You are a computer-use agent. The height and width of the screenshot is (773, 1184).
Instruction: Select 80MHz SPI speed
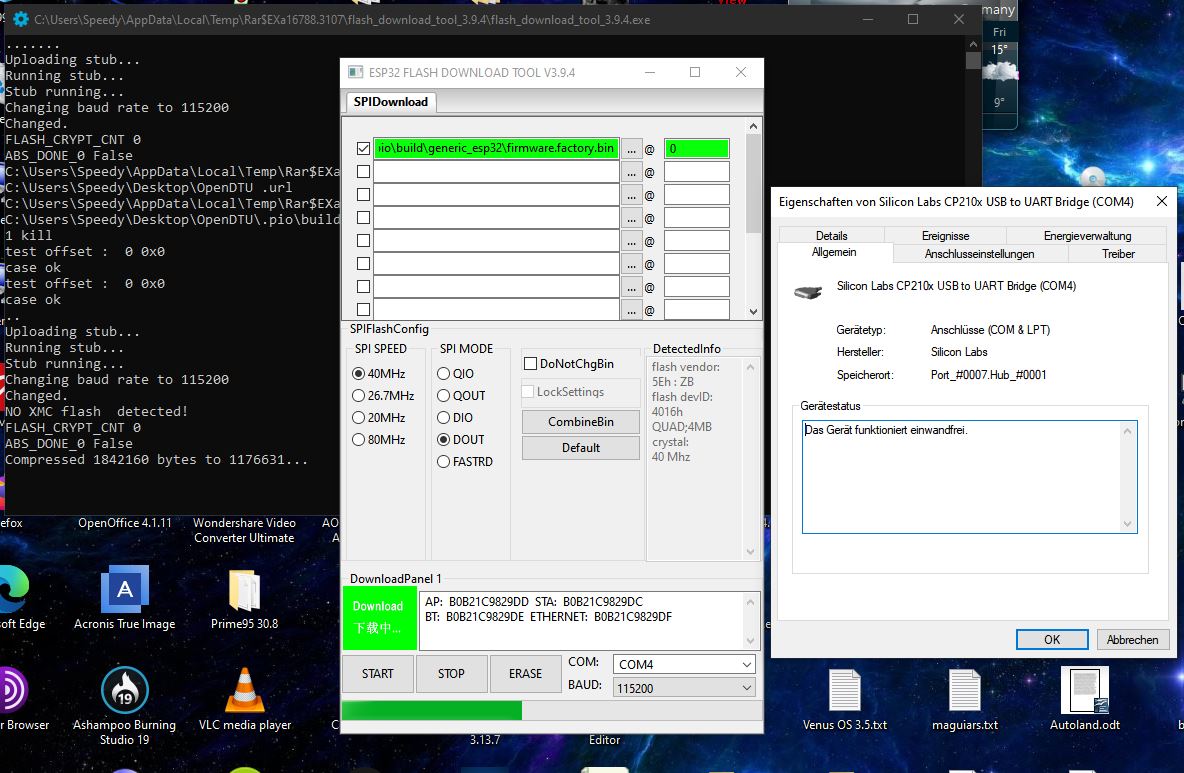[359, 440]
